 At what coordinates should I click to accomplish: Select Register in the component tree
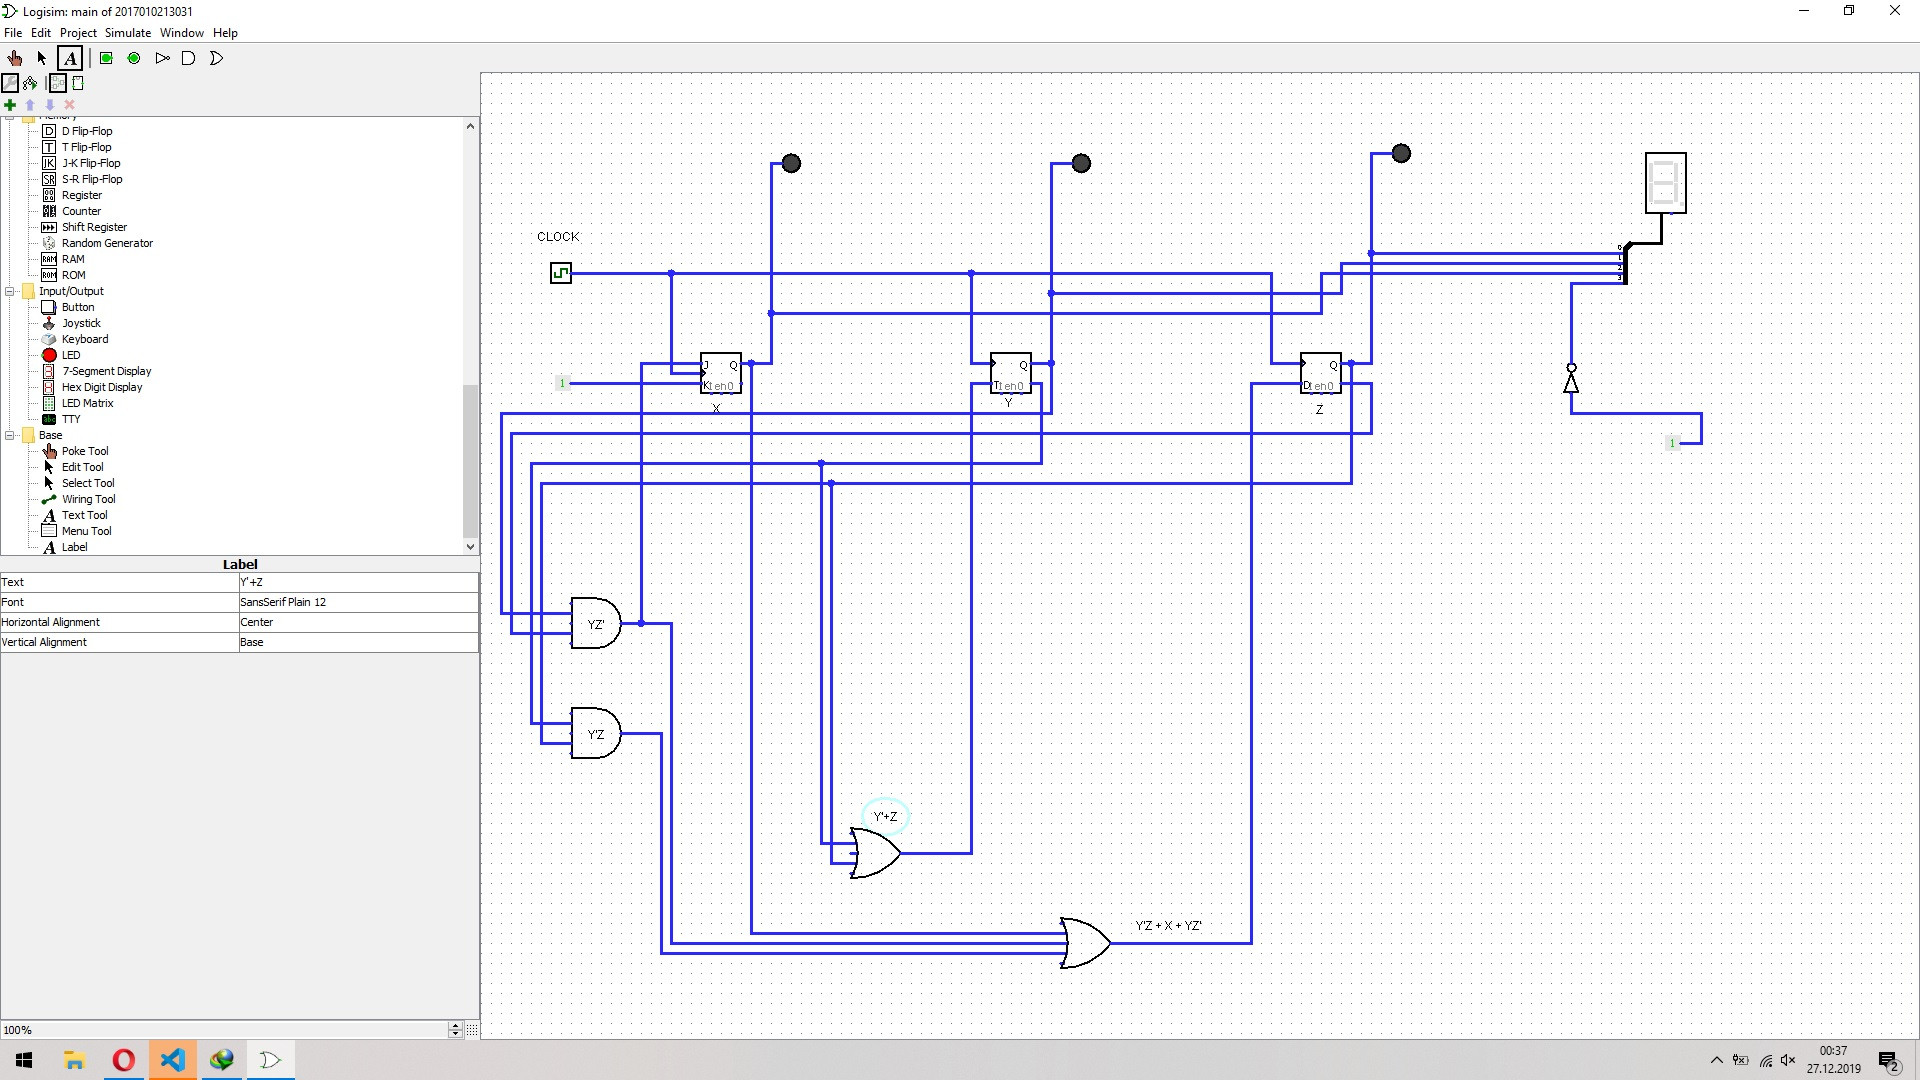(x=81, y=195)
